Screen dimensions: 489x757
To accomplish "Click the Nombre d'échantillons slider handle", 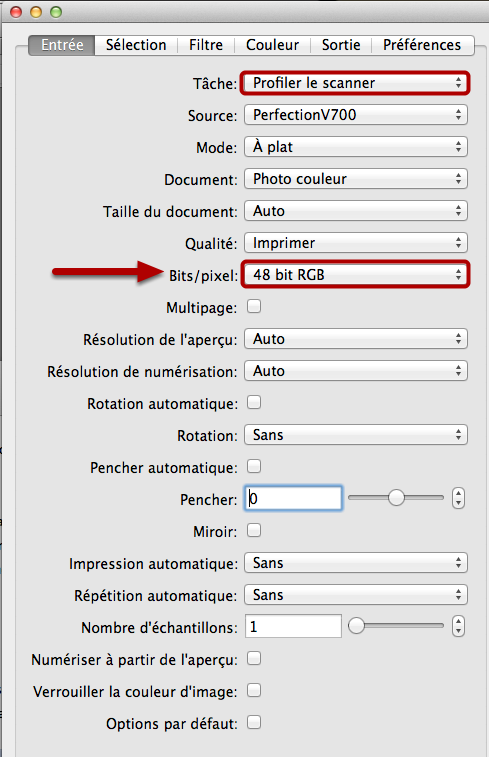I will coord(356,626).
